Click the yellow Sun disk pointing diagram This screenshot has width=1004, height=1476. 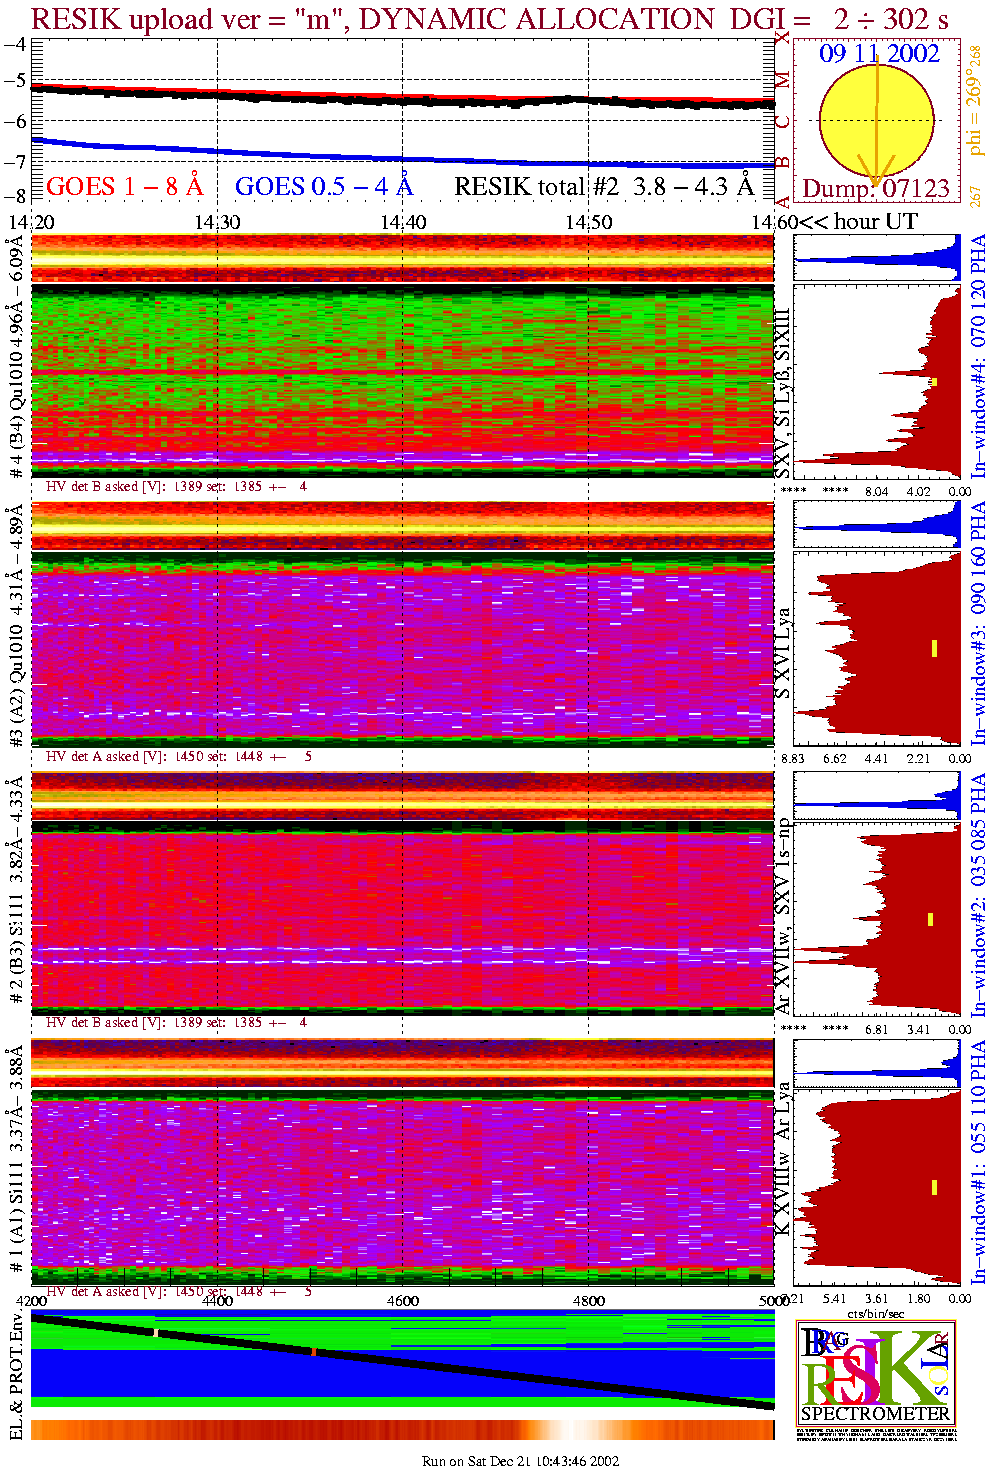point(876,121)
